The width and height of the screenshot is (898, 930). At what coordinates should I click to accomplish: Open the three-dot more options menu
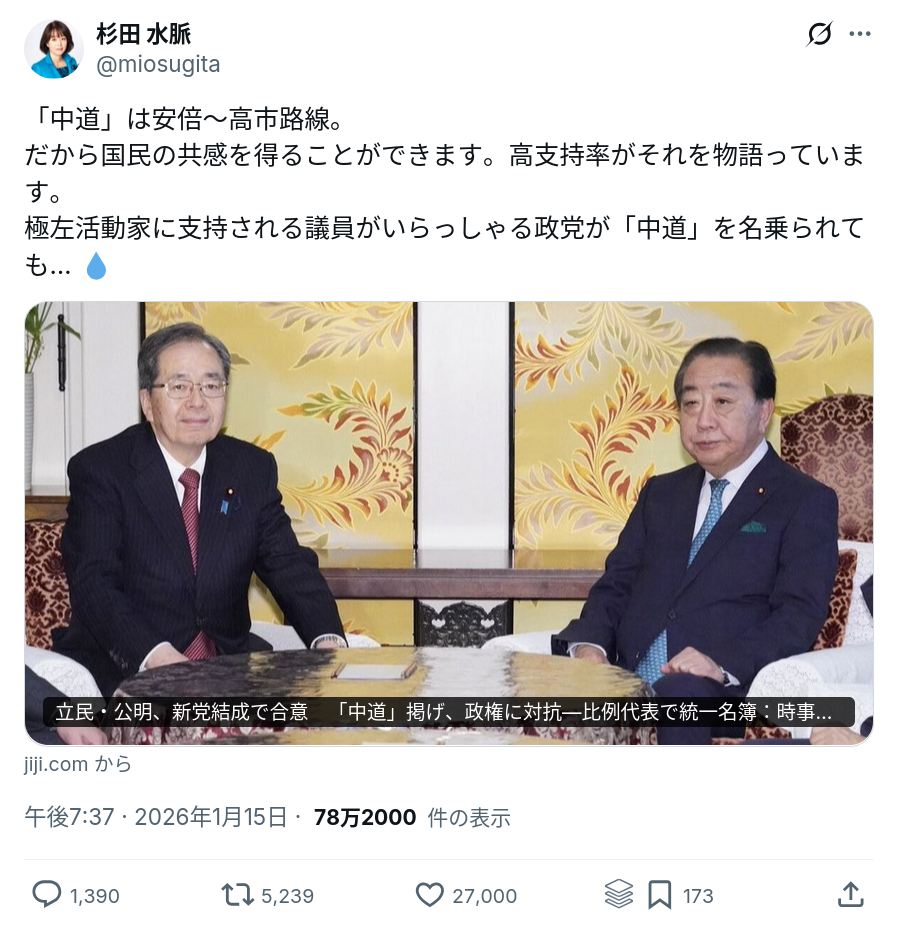pos(859,34)
